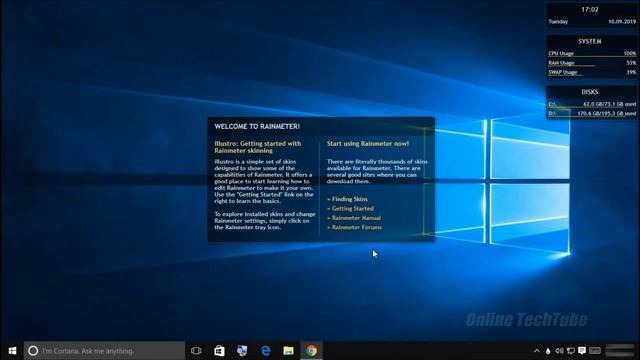This screenshot has width=640, height=360.
Task: Show hidden tray icons with the chevron
Action: pos(537,351)
